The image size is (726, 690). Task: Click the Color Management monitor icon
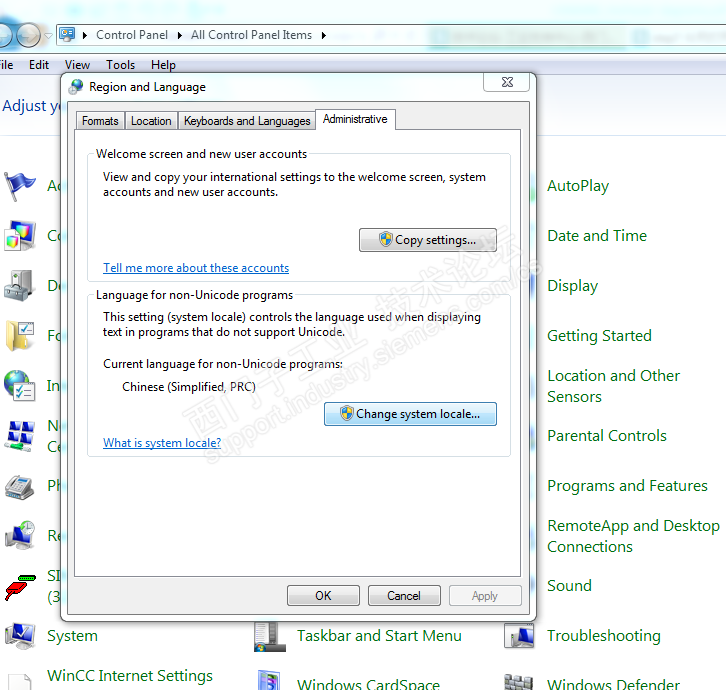coord(19,236)
